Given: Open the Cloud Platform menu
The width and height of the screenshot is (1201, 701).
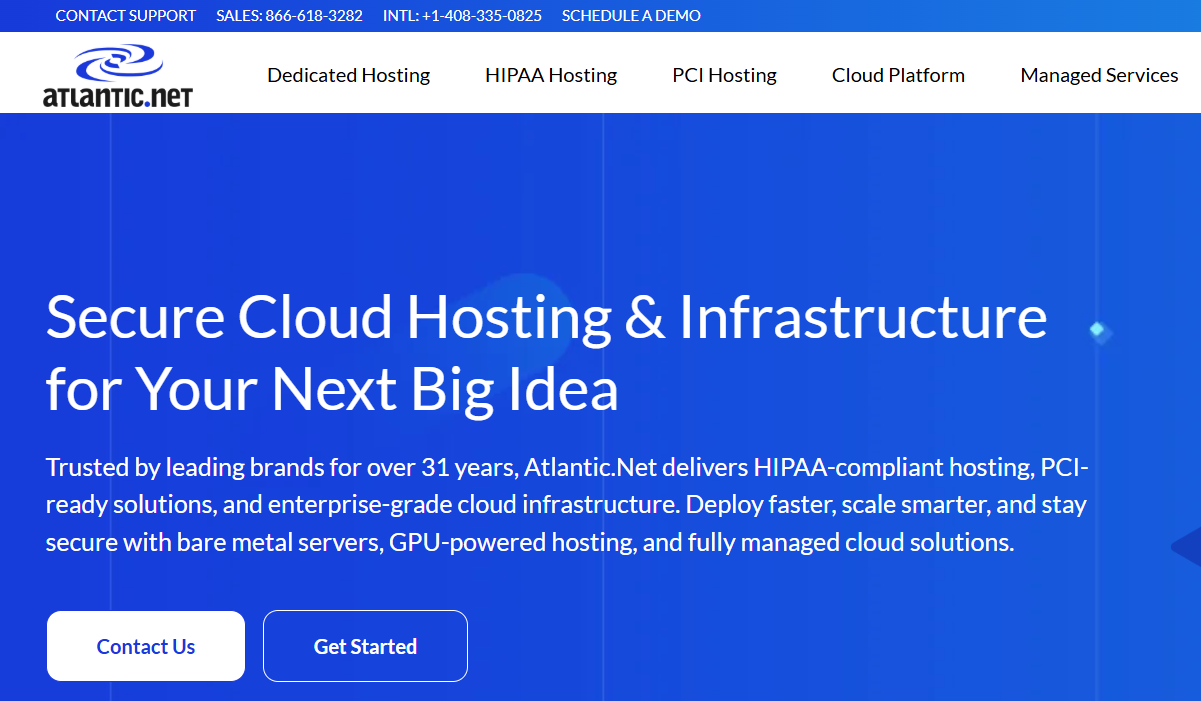Looking at the screenshot, I should [898, 75].
